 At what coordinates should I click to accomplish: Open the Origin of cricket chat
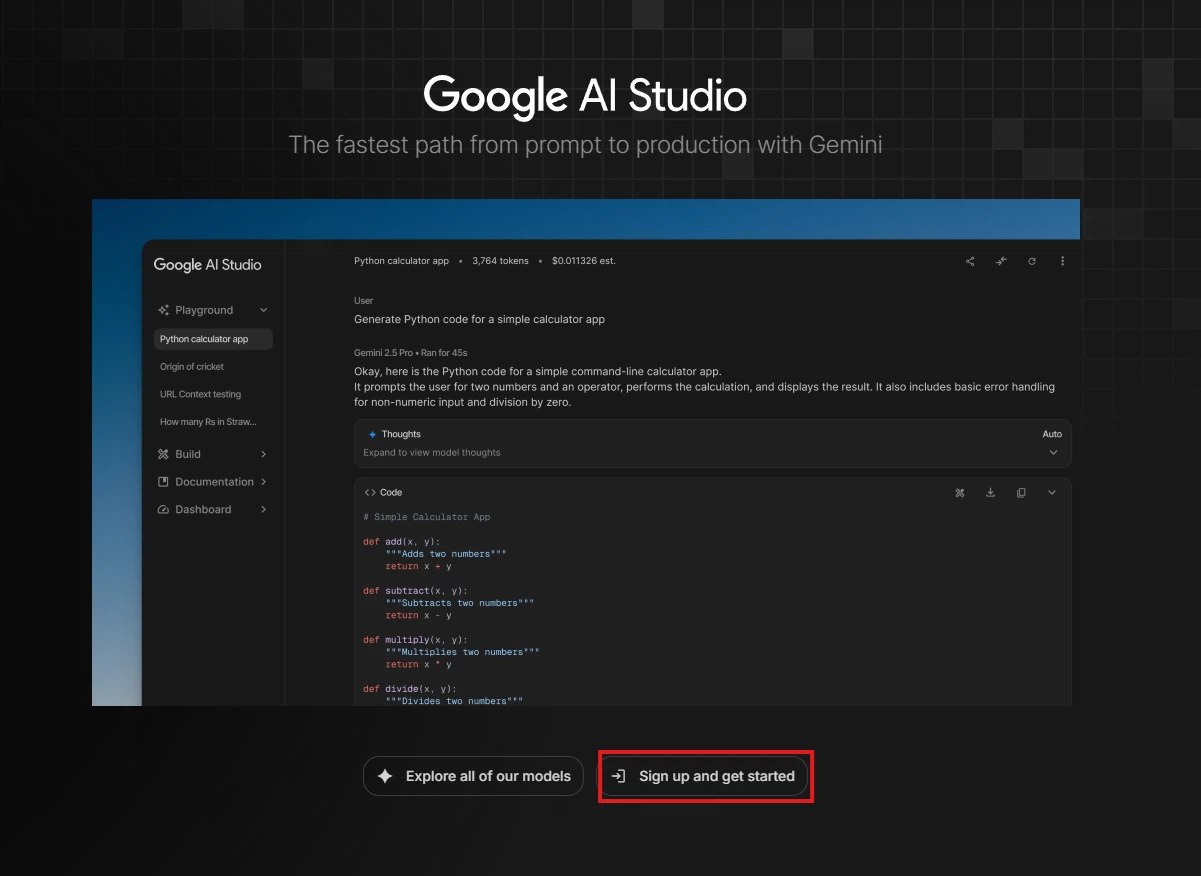point(192,367)
